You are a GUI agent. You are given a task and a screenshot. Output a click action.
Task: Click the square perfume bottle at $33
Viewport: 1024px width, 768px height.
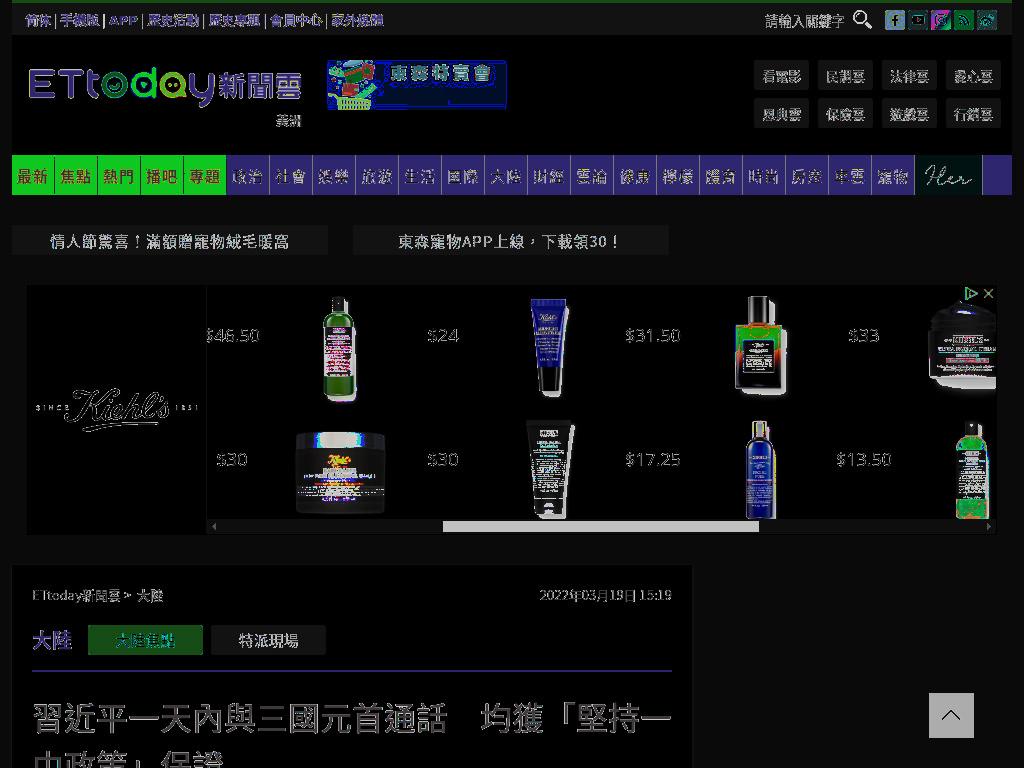click(x=759, y=344)
